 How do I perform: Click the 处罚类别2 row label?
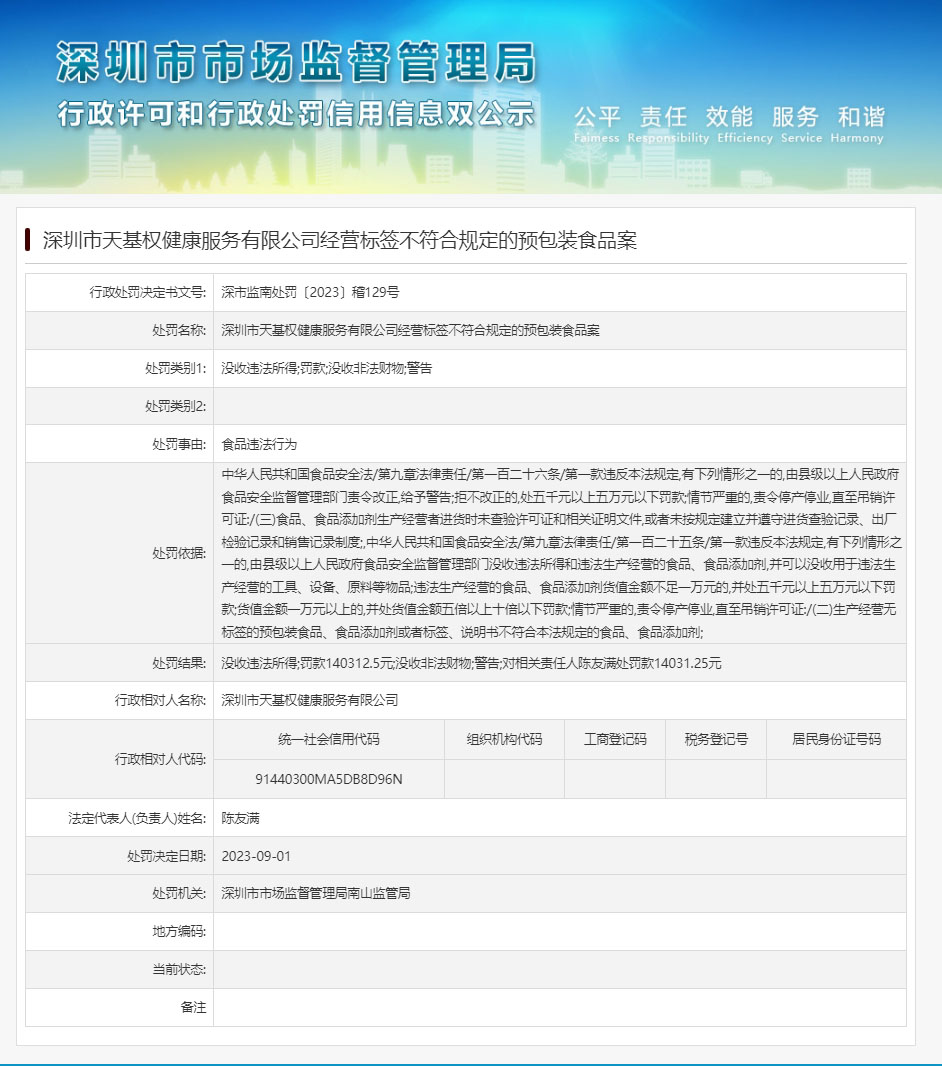click(x=175, y=407)
